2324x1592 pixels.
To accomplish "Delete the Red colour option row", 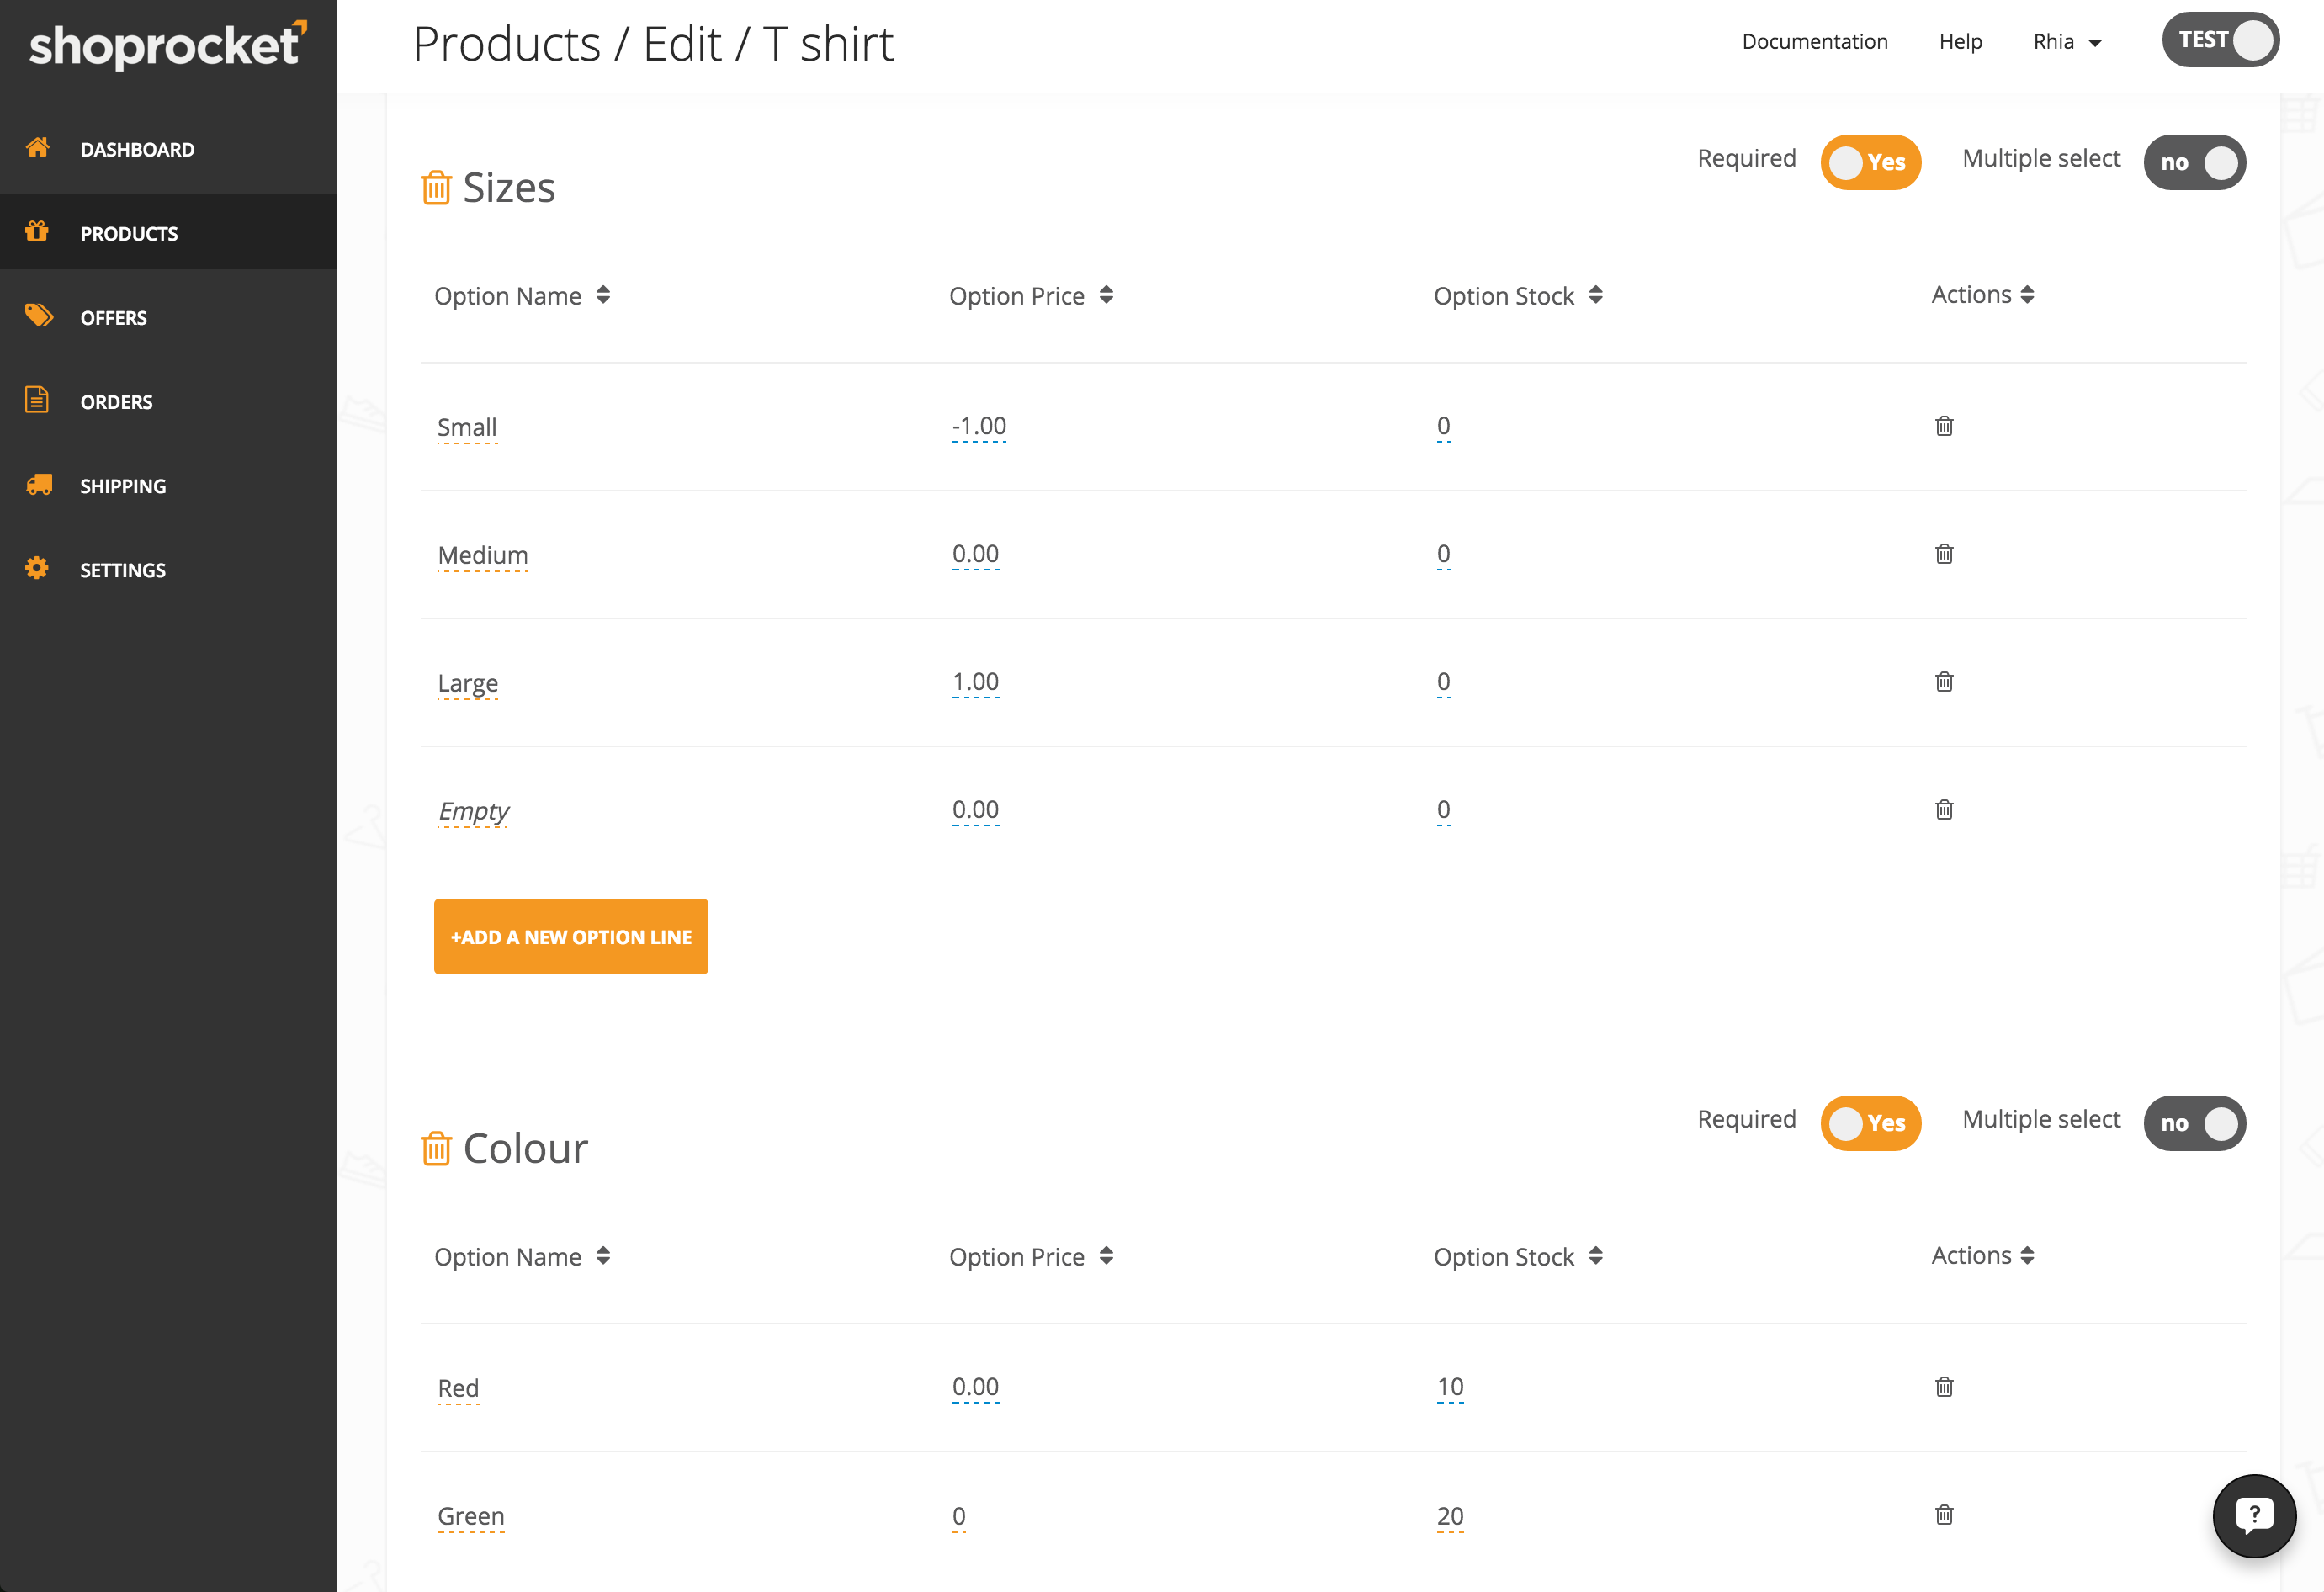I will pos(1943,1387).
